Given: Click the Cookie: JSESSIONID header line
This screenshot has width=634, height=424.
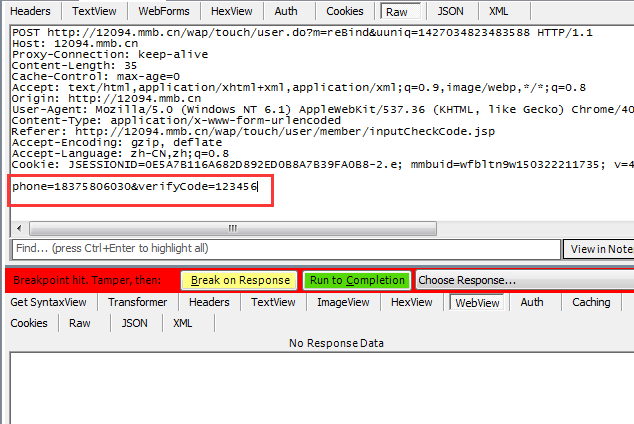Looking at the screenshot, I should 323,165.
